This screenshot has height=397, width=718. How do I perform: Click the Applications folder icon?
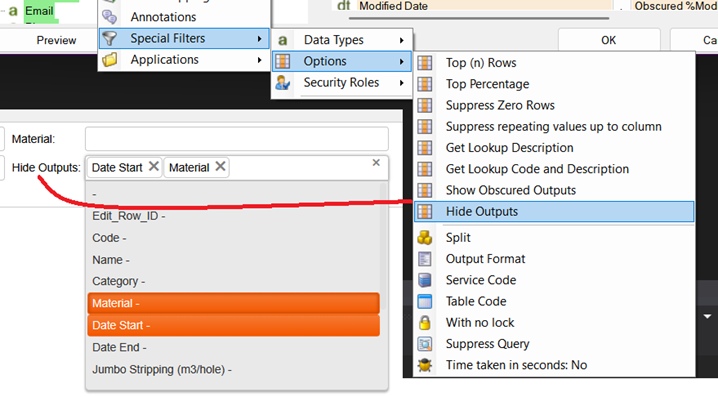(x=110, y=60)
